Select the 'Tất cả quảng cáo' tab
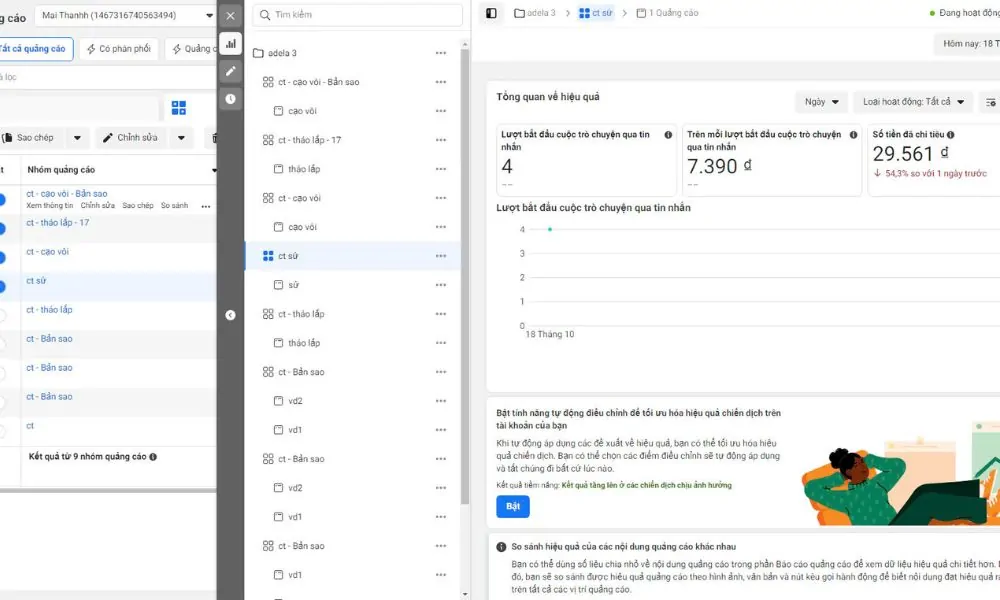This screenshot has height=600, width=1000. [33, 48]
